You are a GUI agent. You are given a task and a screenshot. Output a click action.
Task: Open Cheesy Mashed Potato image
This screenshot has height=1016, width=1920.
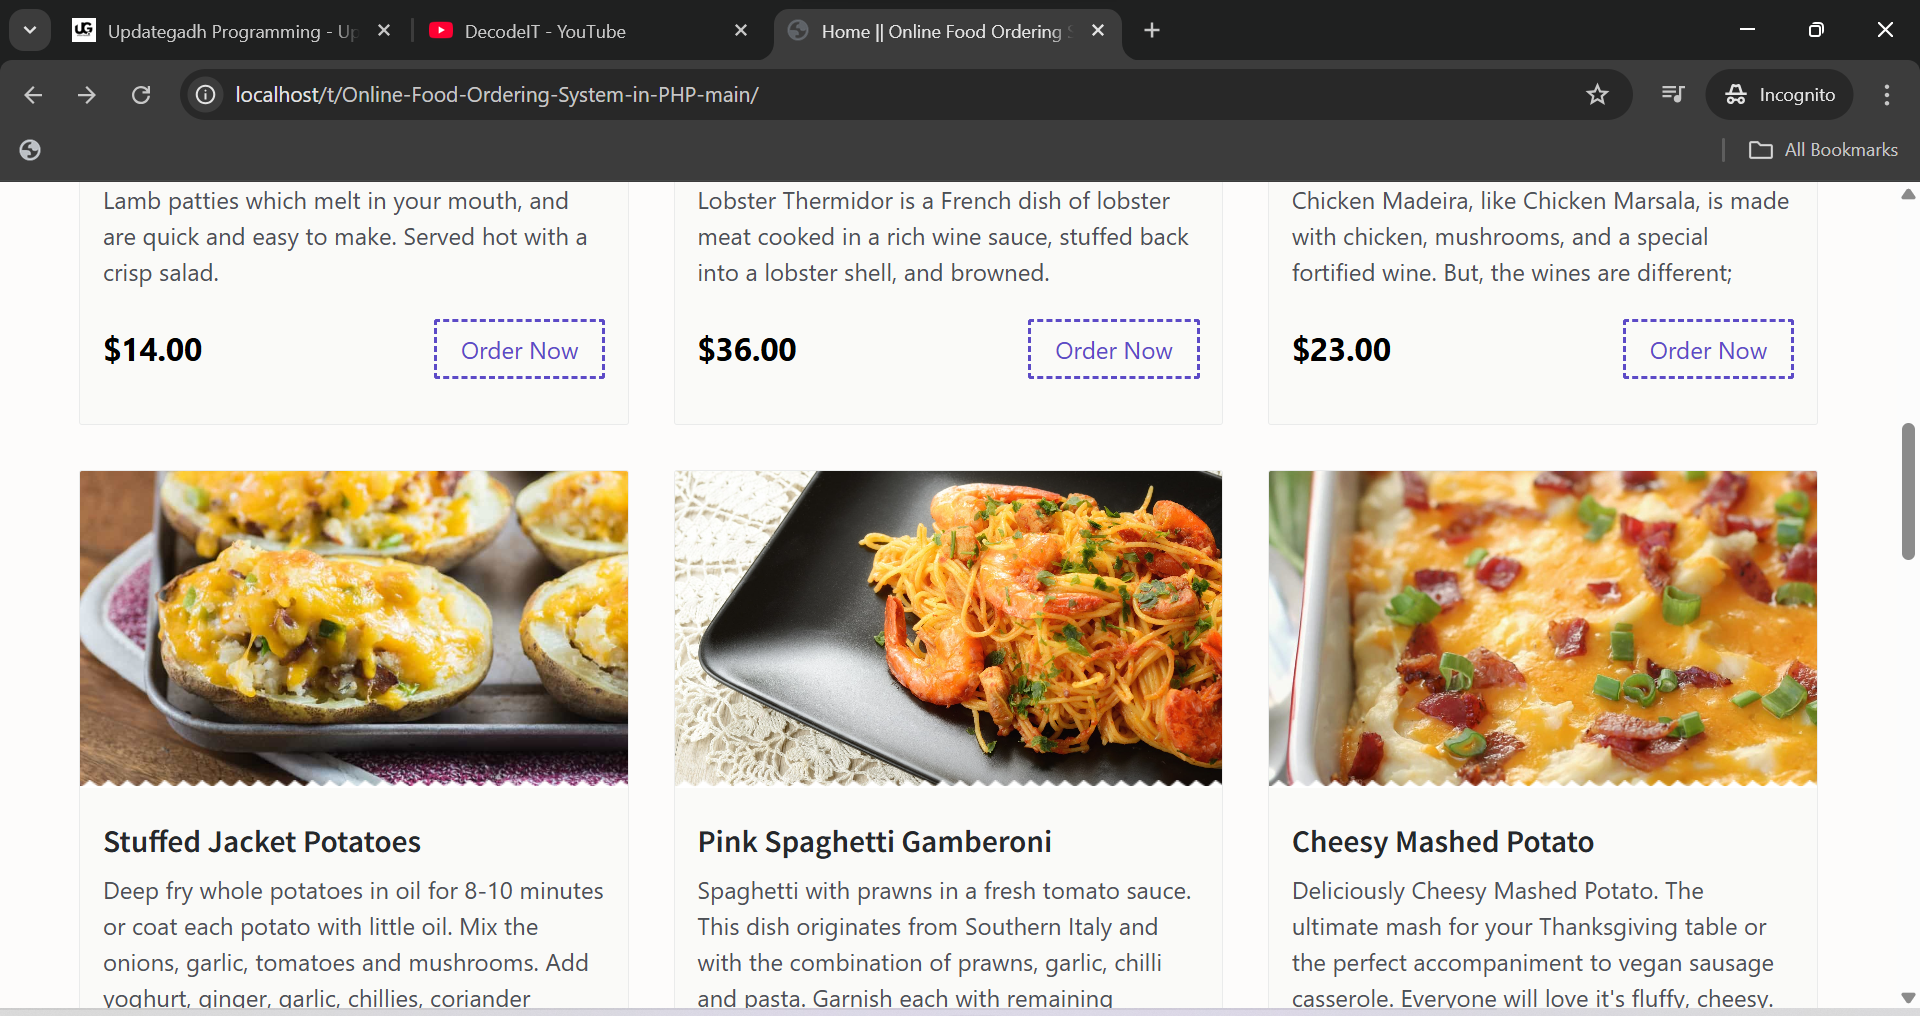coord(1543,628)
